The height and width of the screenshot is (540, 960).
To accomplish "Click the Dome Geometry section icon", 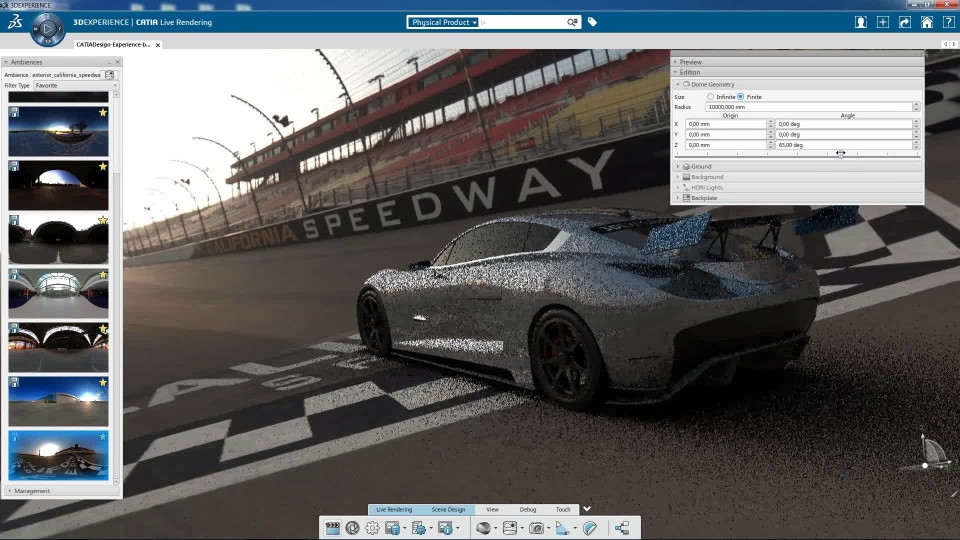I will [x=686, y=84].
